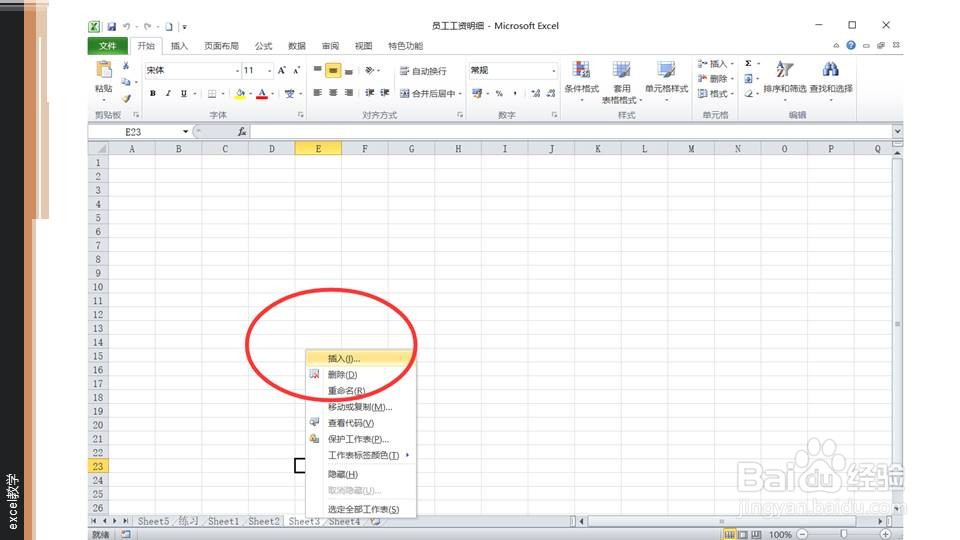The image size is (960, 540).
Task: Toggle align text left
Action: click(317, 93)
